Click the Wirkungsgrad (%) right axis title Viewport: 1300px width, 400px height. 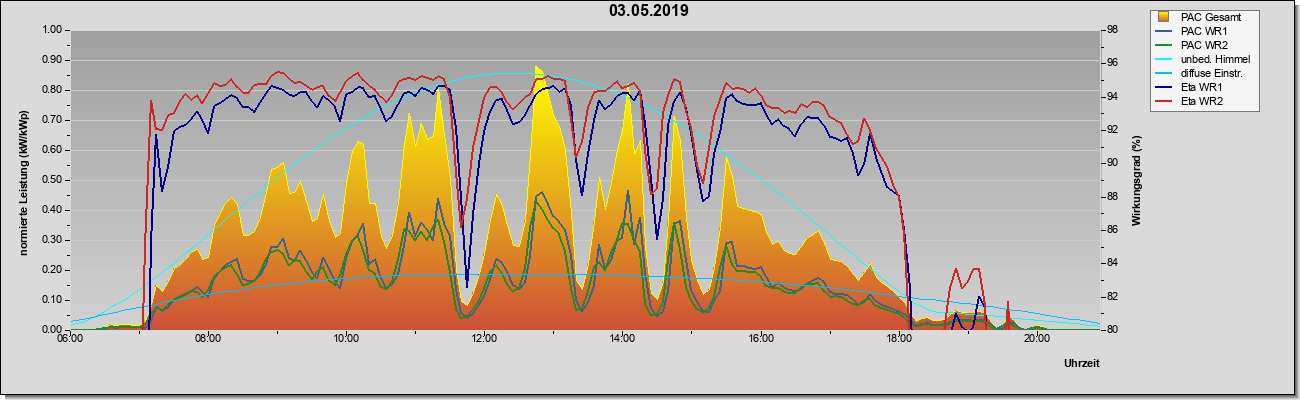(x=1137, y=180)
